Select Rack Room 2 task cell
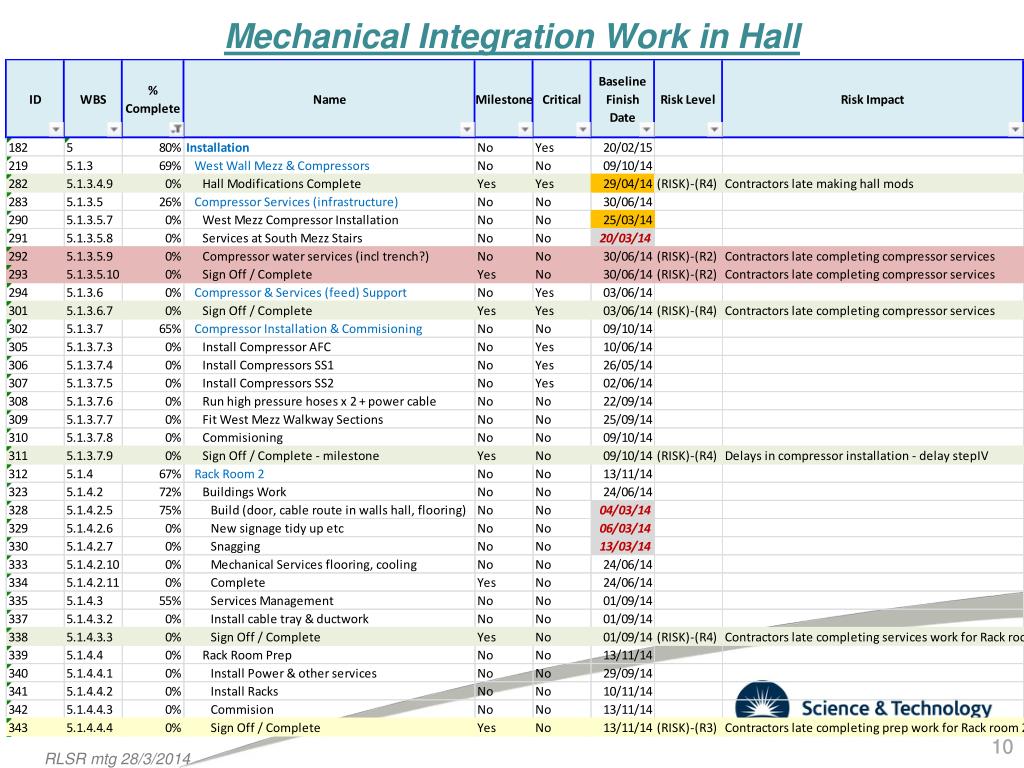Image resolution: width=1024 pixels, height=768 pixels. coord(330,474)
